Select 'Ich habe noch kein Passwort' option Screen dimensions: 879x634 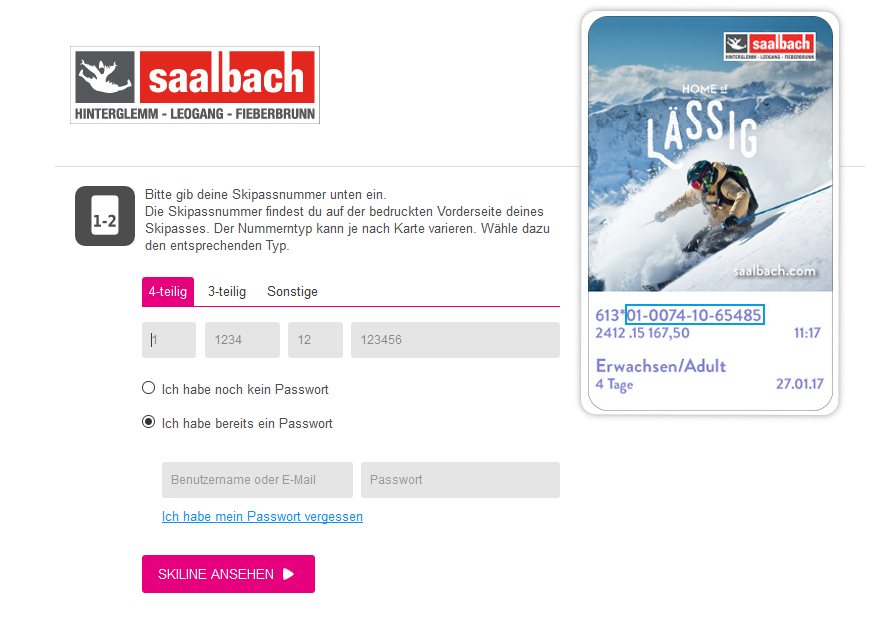(149, 388)
